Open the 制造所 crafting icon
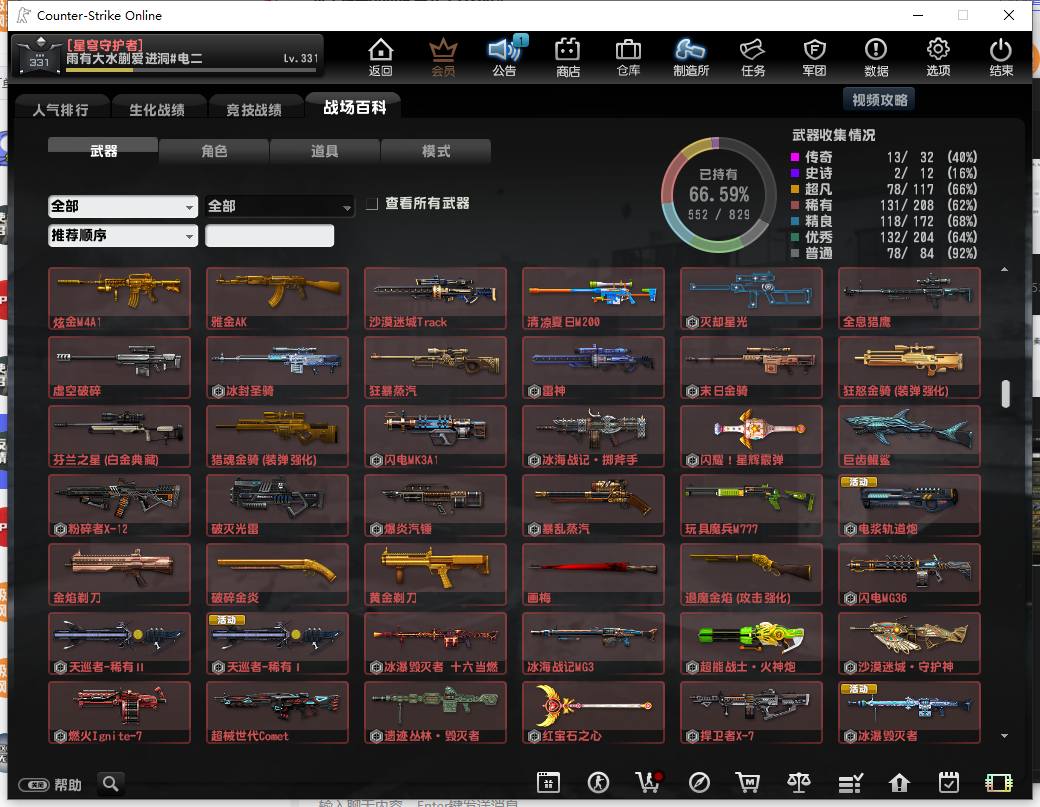This screenshot has width=1040, height=807. click(690, 56)
